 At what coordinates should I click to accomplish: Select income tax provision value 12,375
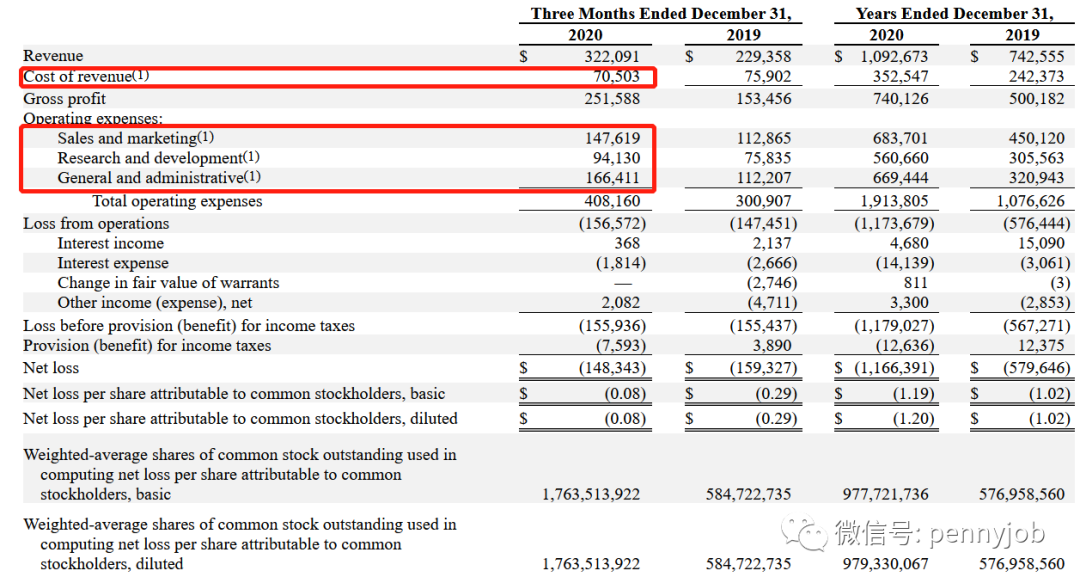click(x=1041, y=345)
